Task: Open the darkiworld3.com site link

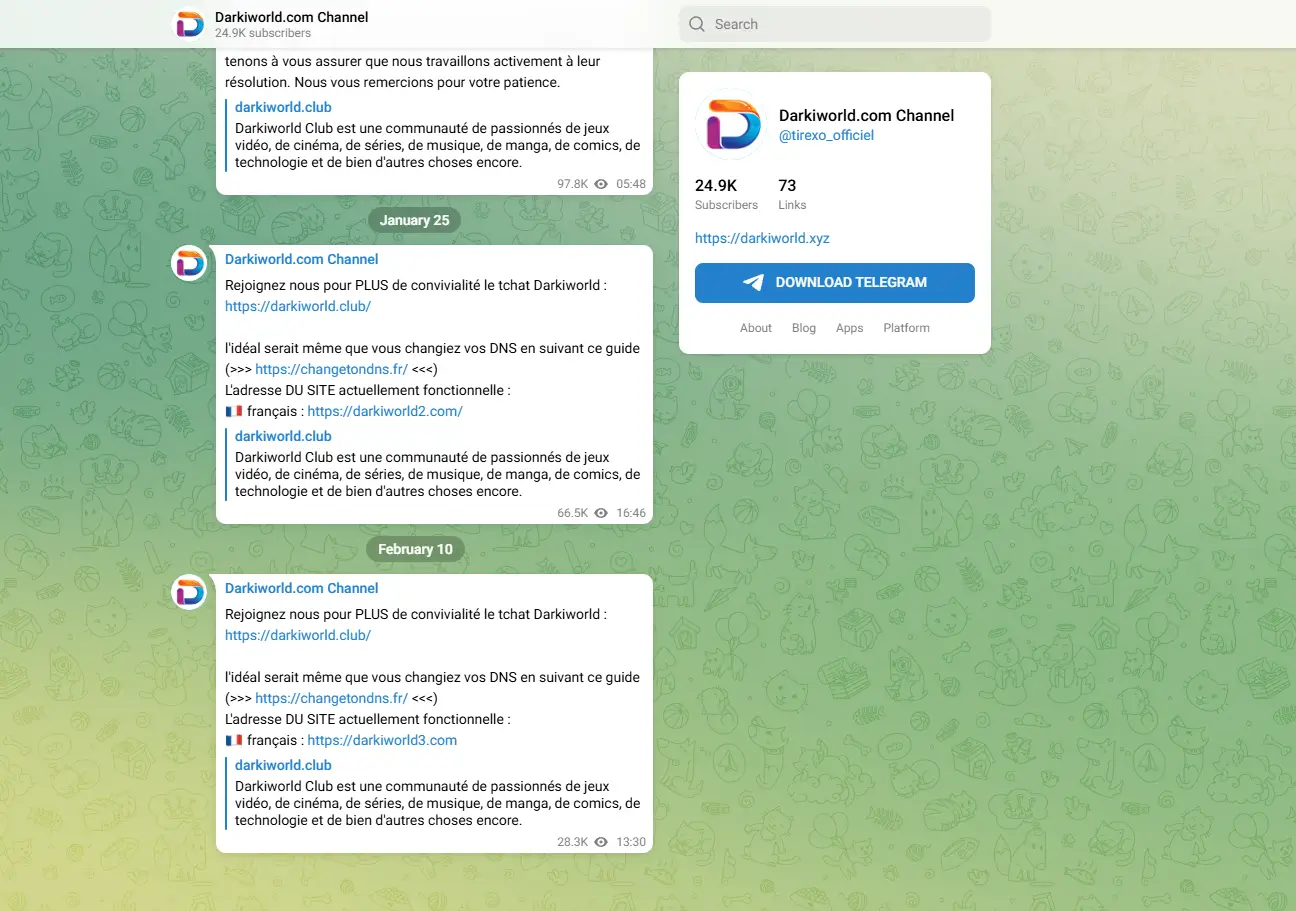Action: (x=382, y=740)
